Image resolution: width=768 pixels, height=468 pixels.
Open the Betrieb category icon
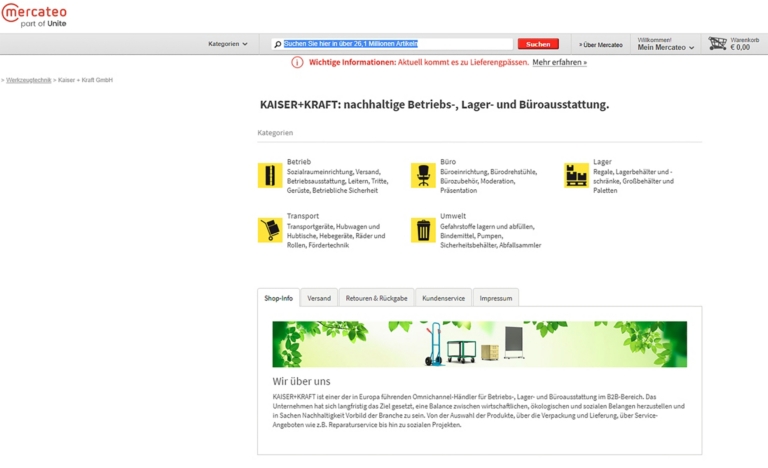[270, 175]
